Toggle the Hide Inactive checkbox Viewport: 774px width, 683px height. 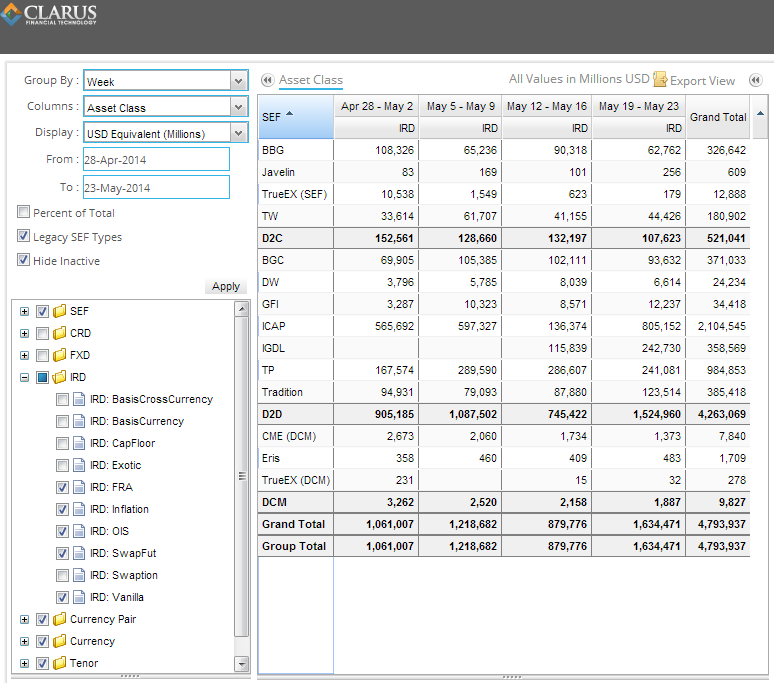click(x=23, y=260)
